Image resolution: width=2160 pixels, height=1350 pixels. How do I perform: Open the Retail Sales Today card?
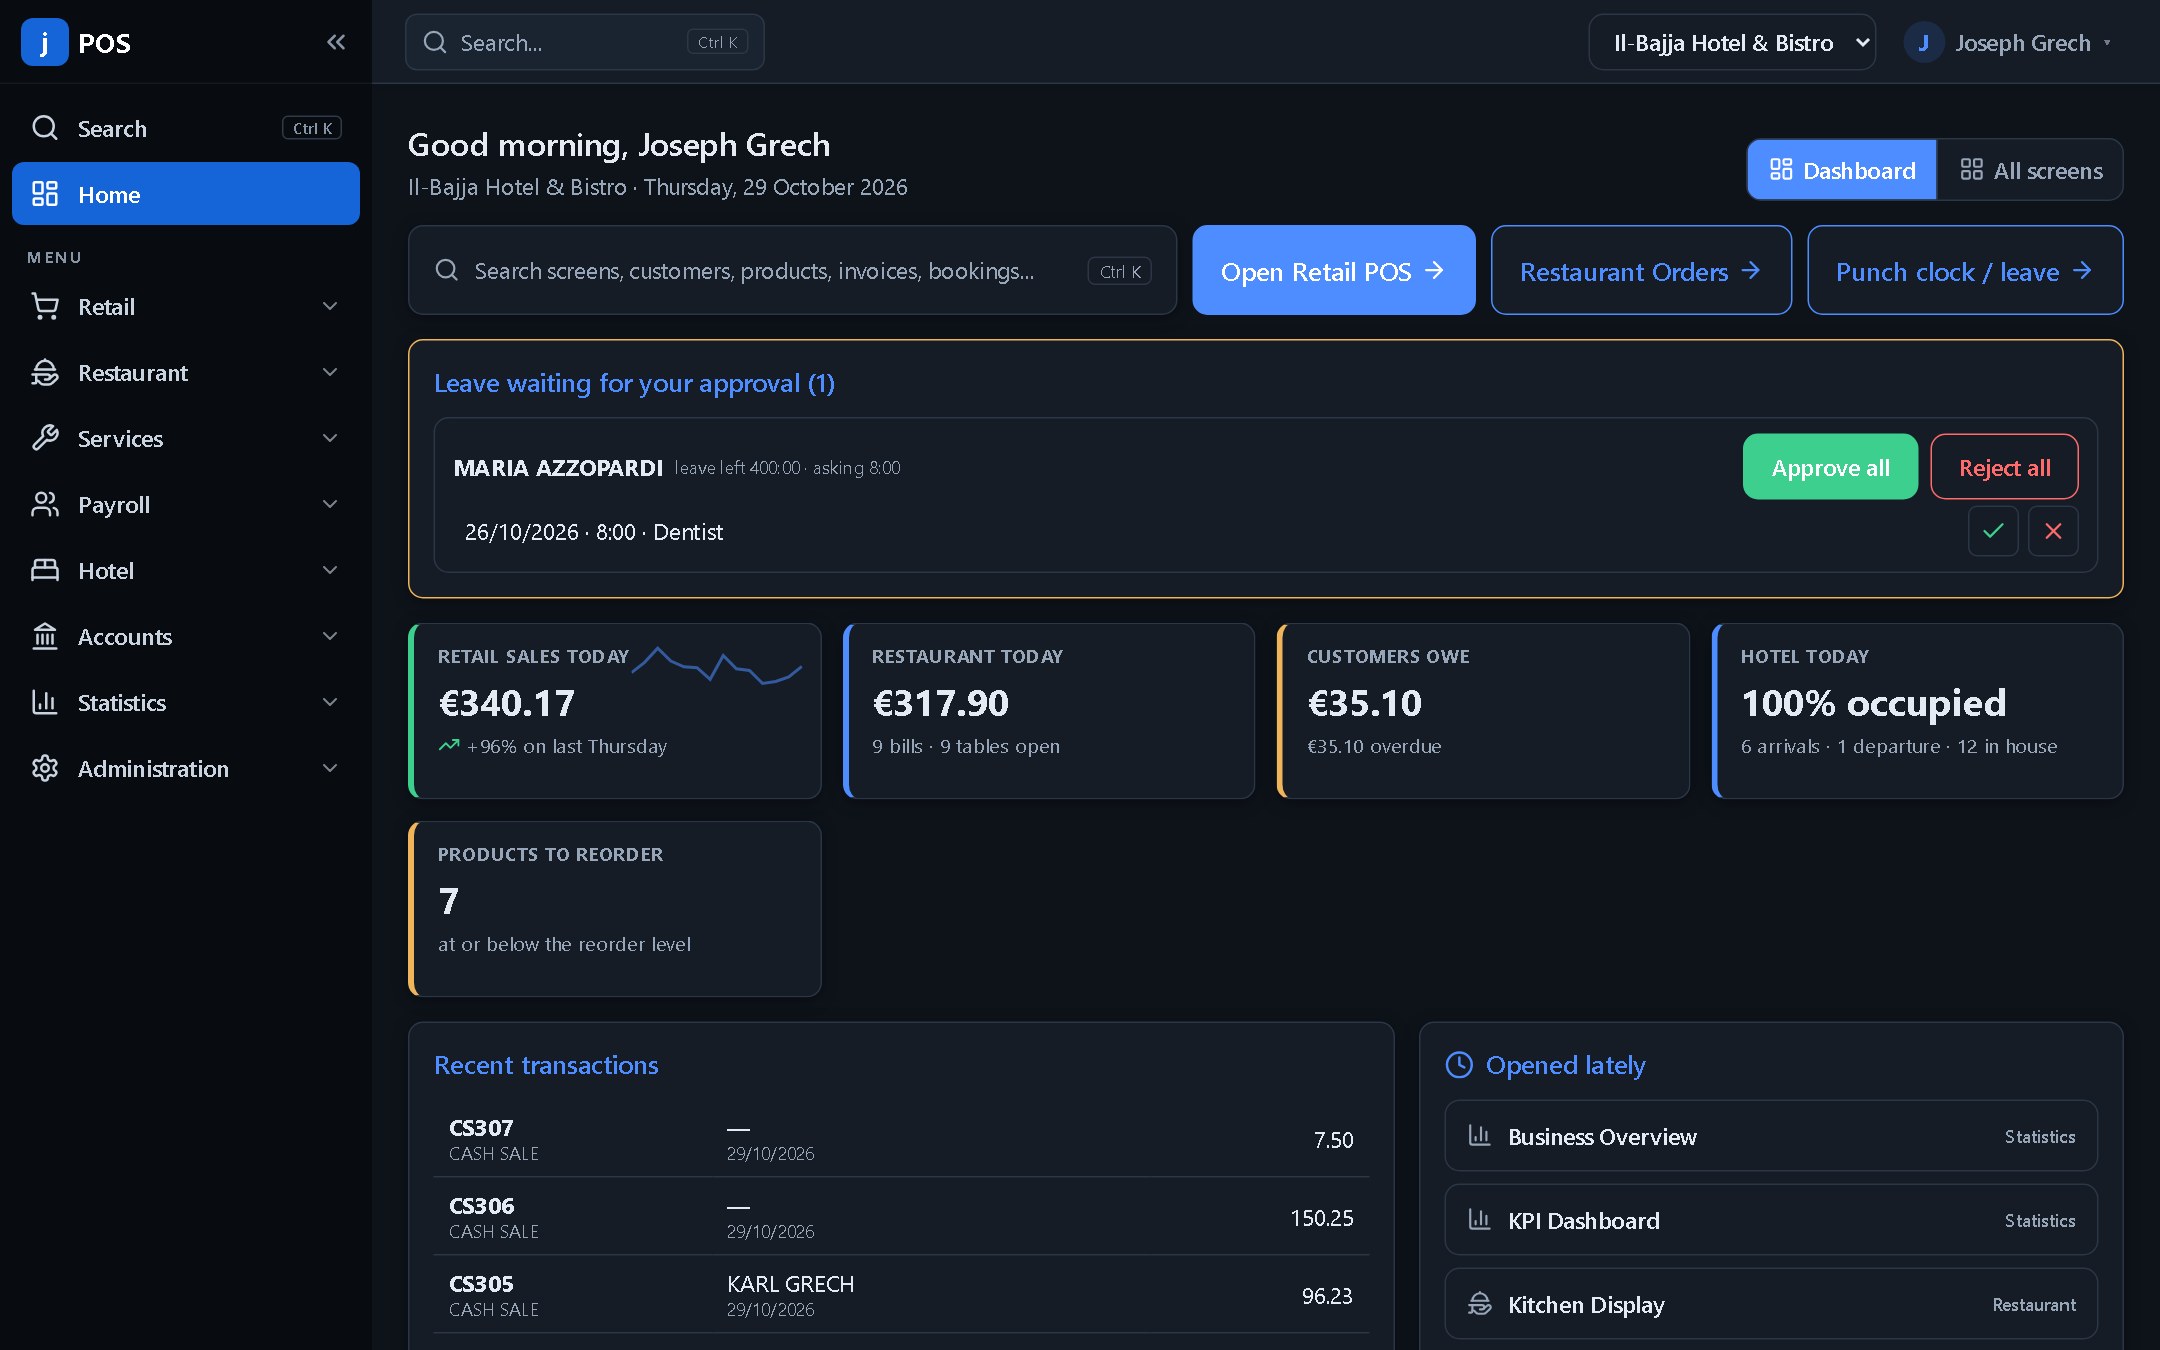(x=615, y=711)
